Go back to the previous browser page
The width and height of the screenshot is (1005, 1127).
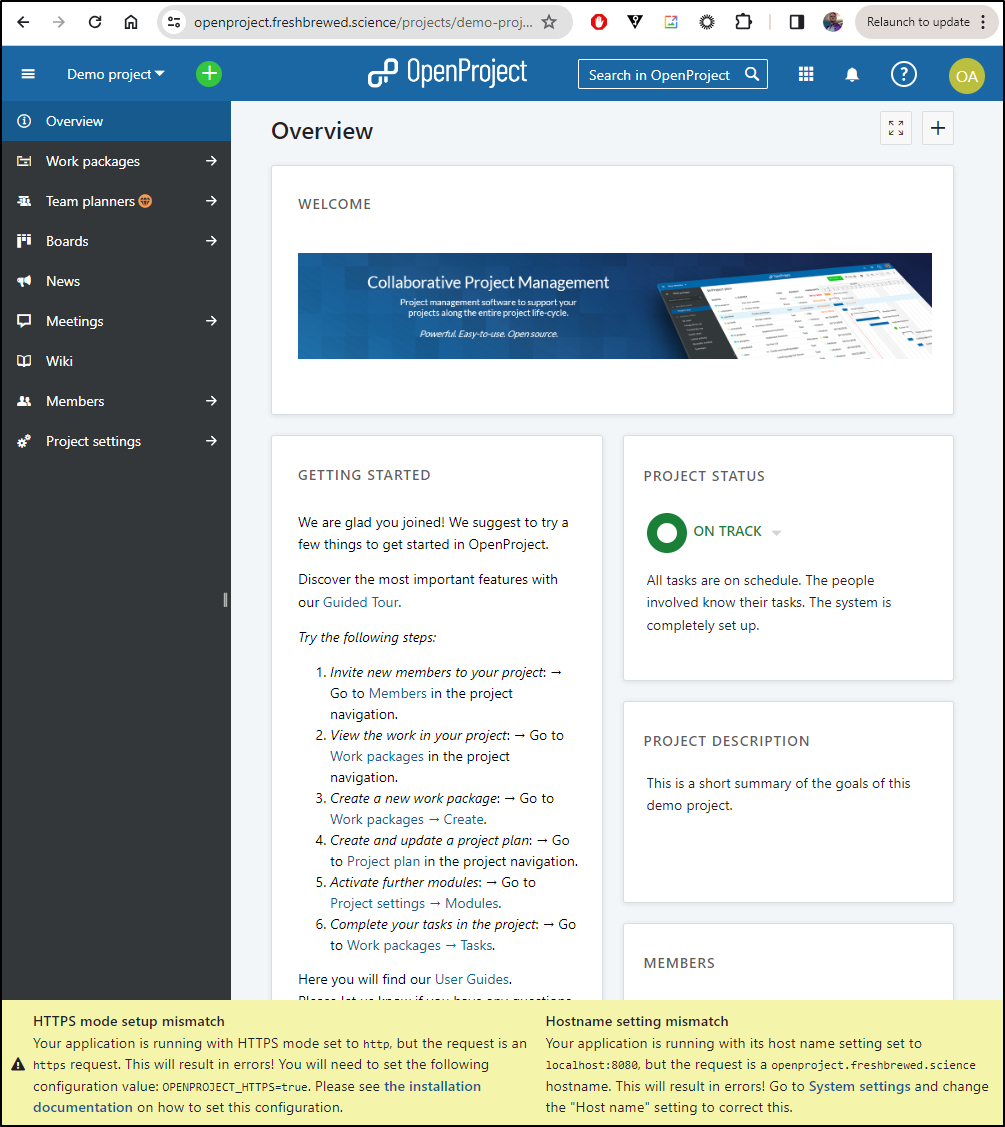click(x=23, y=22)
